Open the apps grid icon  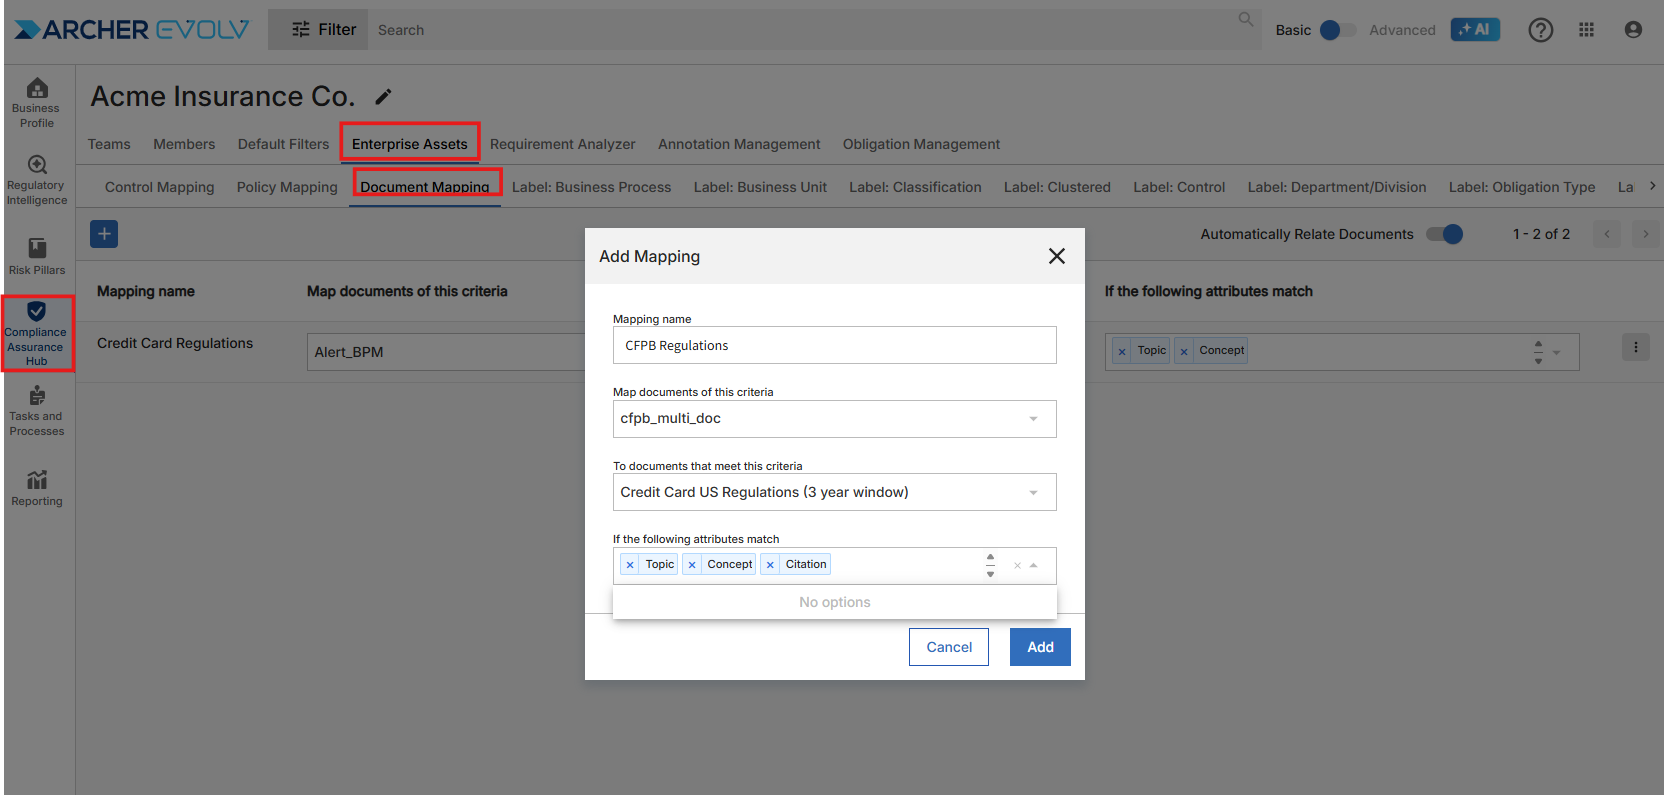[1586, 30]
